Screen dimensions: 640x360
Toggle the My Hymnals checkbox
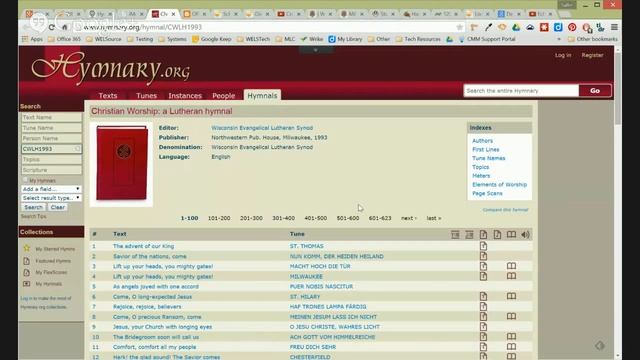25,180
